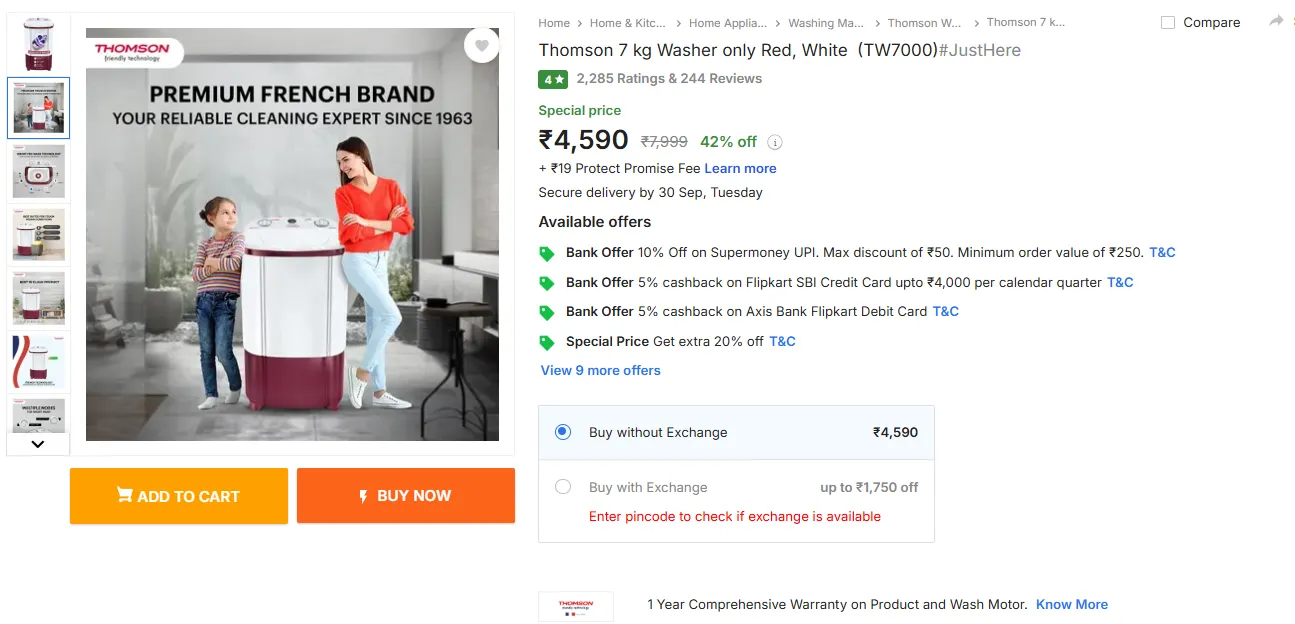Click the price info icon beside 42% off
Image resolution: width=1295 pixels, height=624 pixels.
[x=775, y=142]
